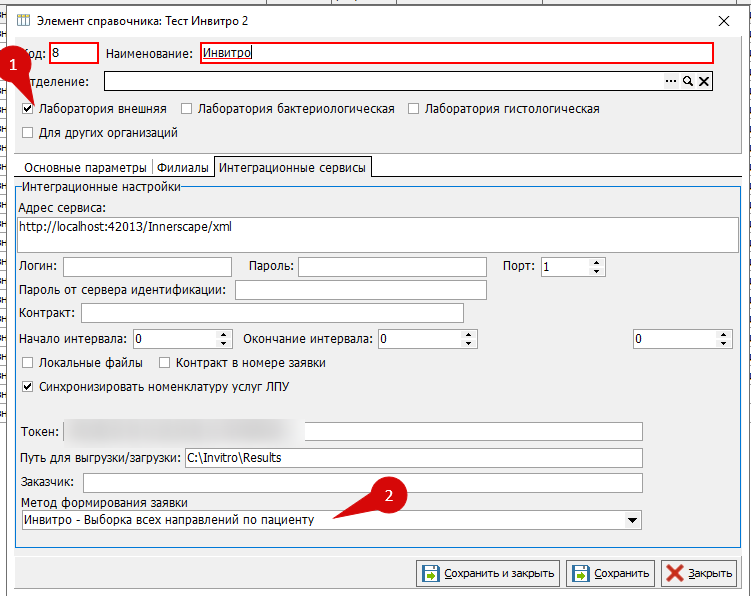
Task: Increase 'Окончание интервала' with up arrow
Action: click(469, 335)
